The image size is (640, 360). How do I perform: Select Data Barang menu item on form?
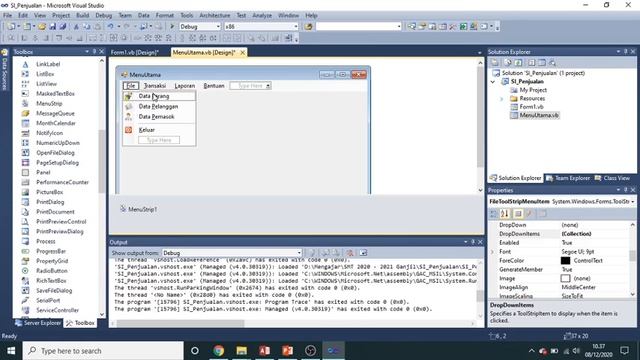click(159, 96)
